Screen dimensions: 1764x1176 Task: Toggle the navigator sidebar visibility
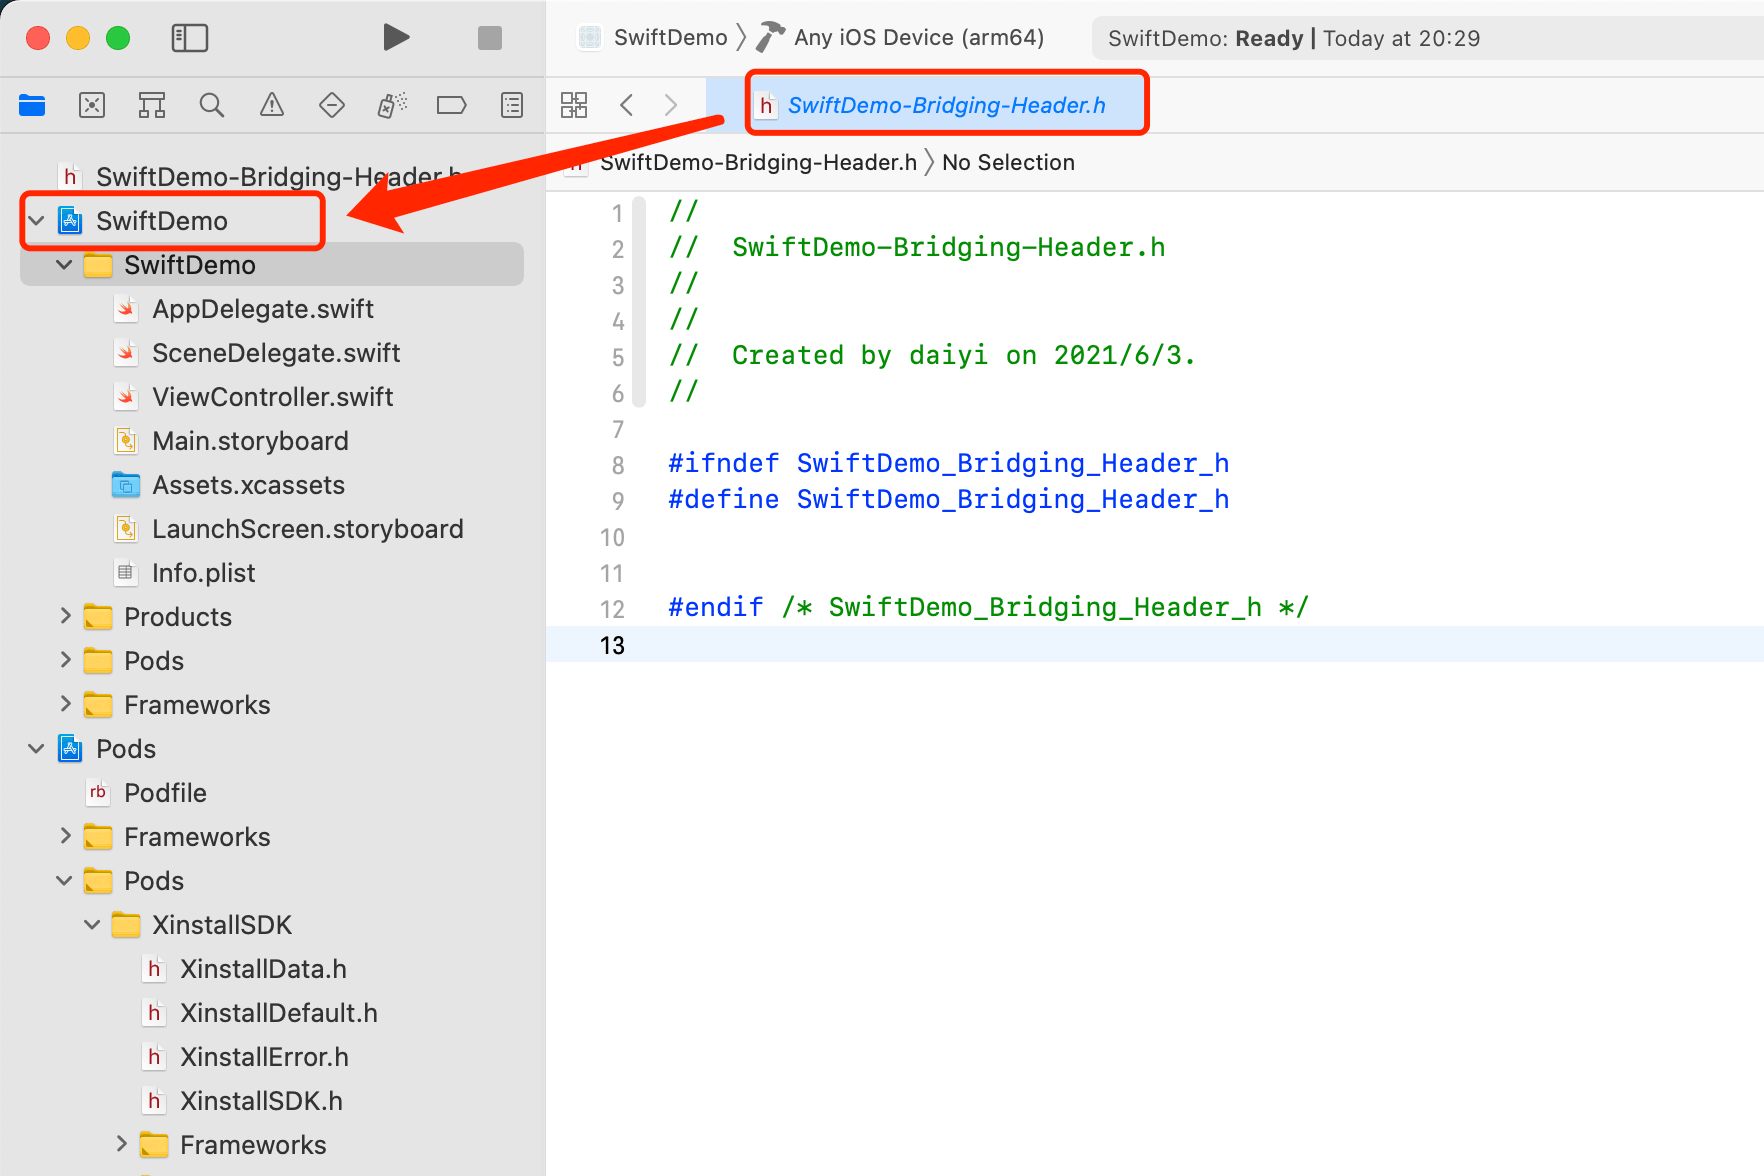point(190,38)
